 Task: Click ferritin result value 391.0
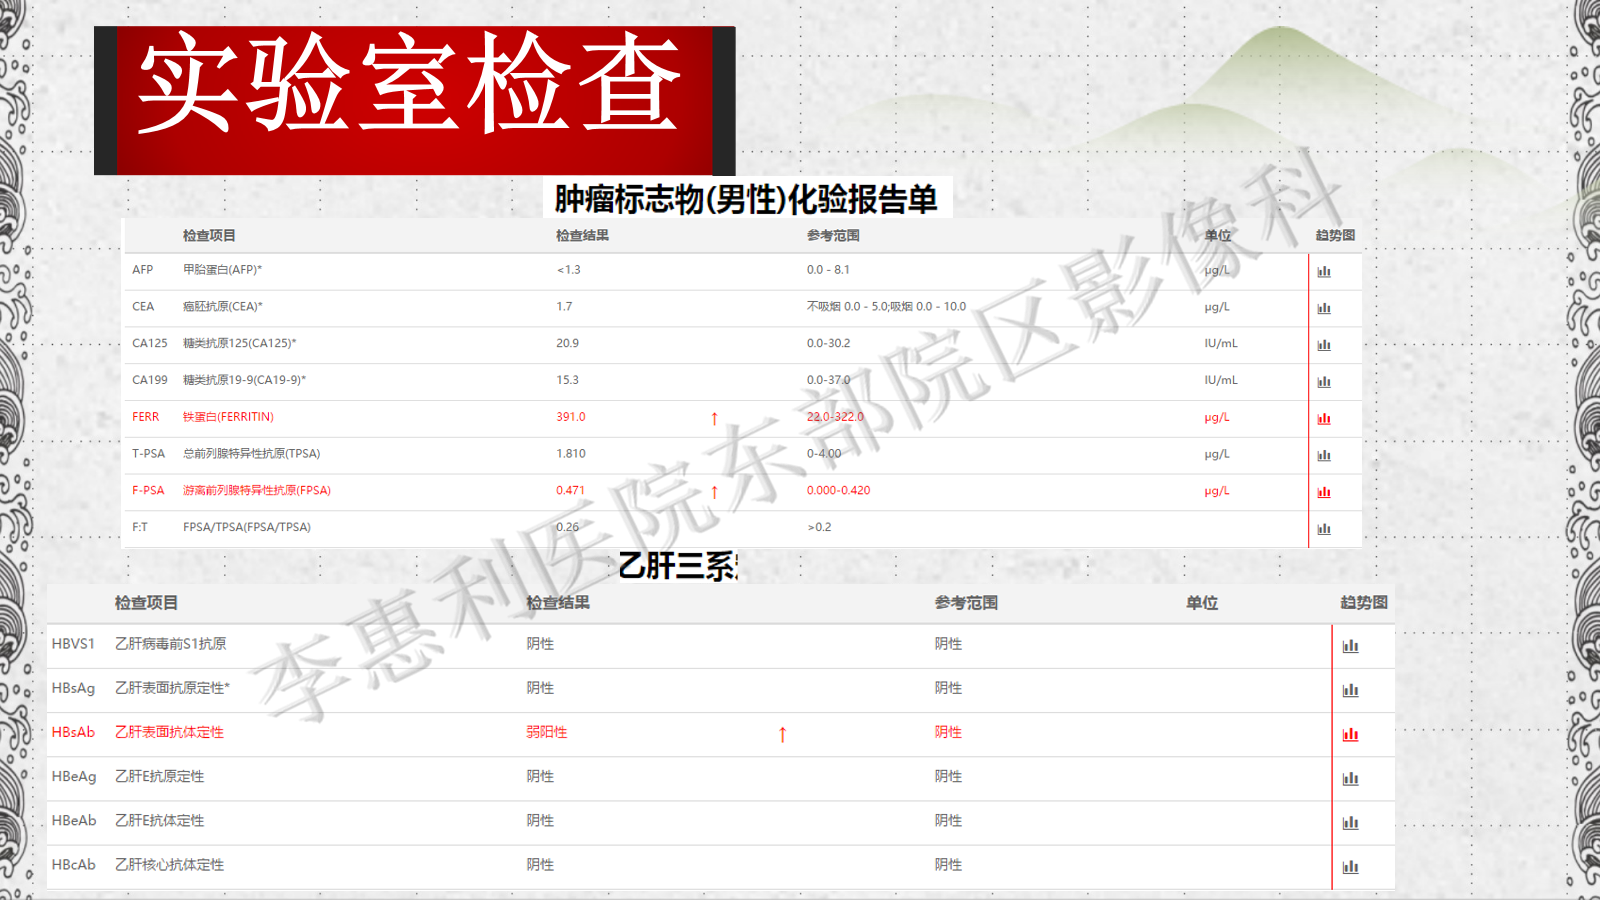[570, 417]
